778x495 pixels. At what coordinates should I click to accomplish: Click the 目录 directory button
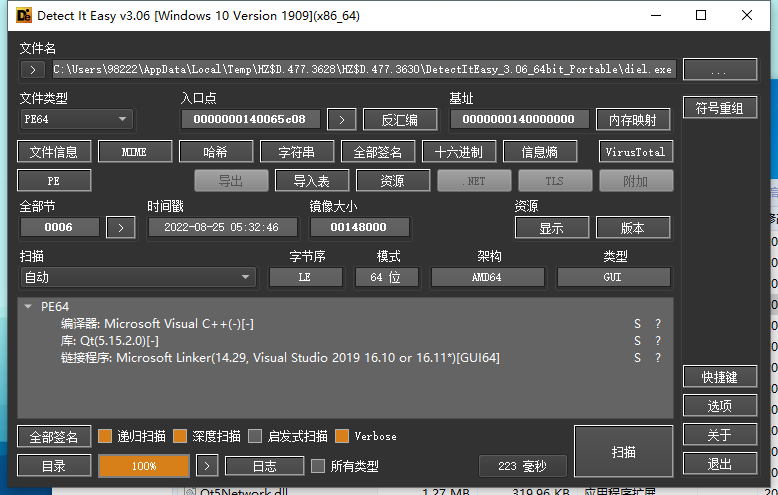tap(54, 466)
